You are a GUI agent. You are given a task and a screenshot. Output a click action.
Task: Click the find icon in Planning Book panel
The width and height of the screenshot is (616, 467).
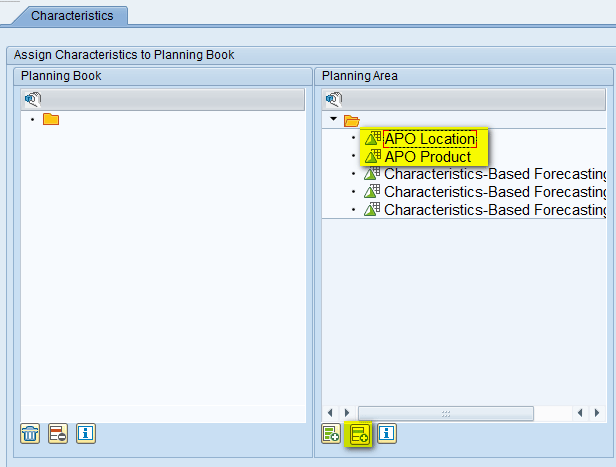(32, 99)
